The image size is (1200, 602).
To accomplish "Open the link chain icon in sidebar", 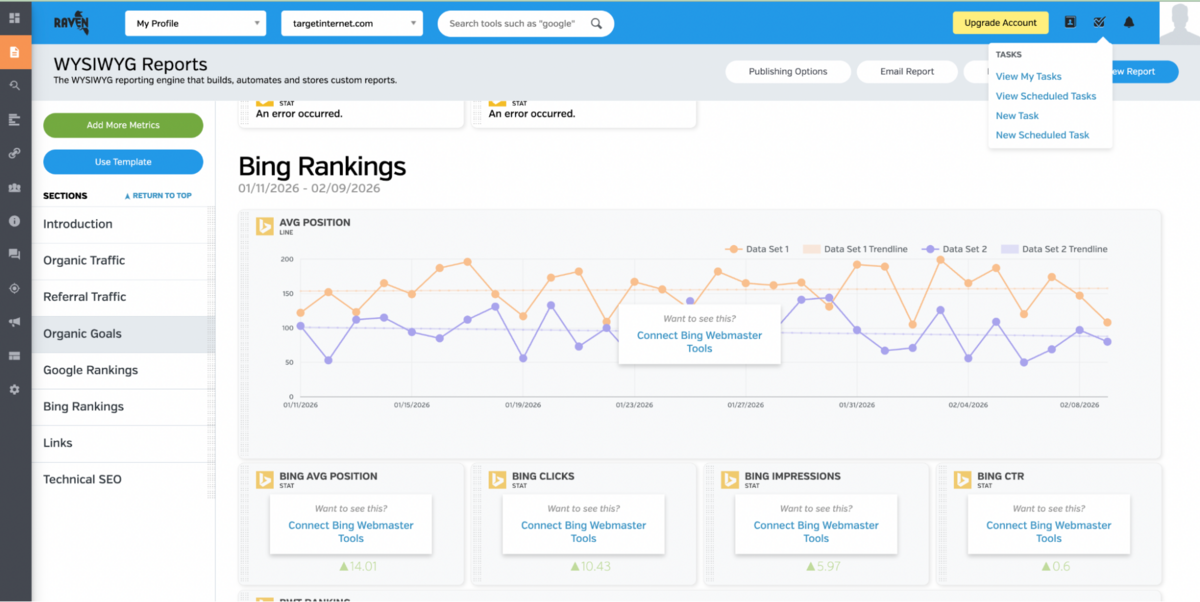I will point(14,153).
